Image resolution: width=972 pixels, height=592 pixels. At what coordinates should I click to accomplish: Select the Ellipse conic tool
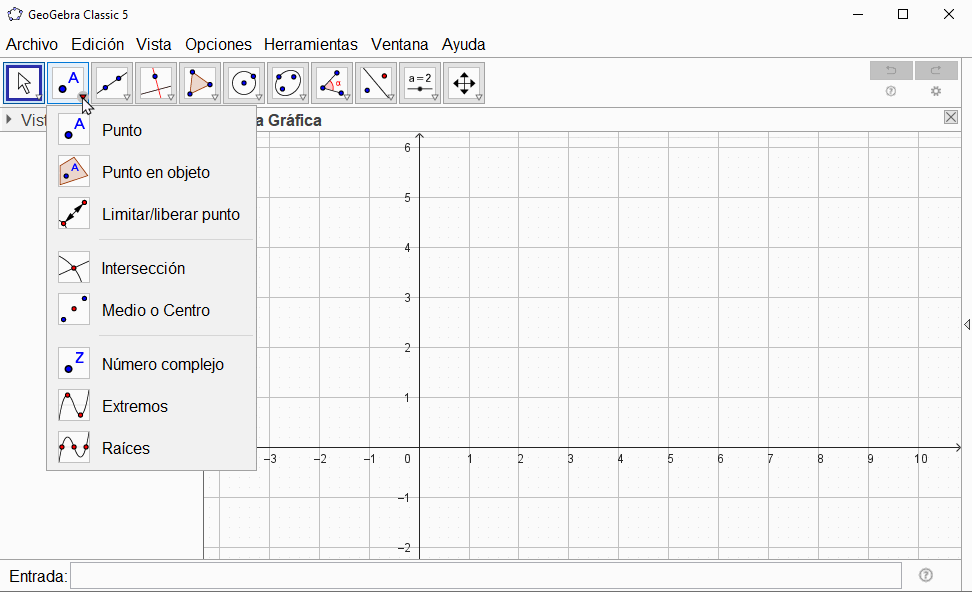coord(288,83)
